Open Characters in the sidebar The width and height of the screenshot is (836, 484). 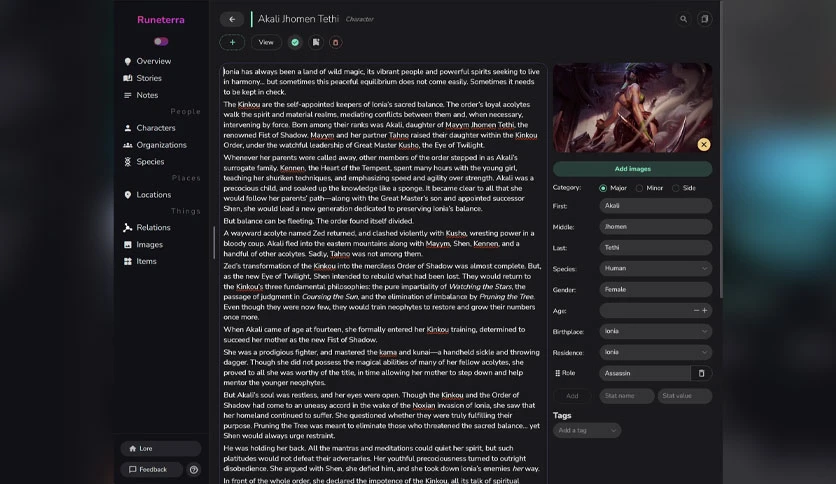coord(156,128)
